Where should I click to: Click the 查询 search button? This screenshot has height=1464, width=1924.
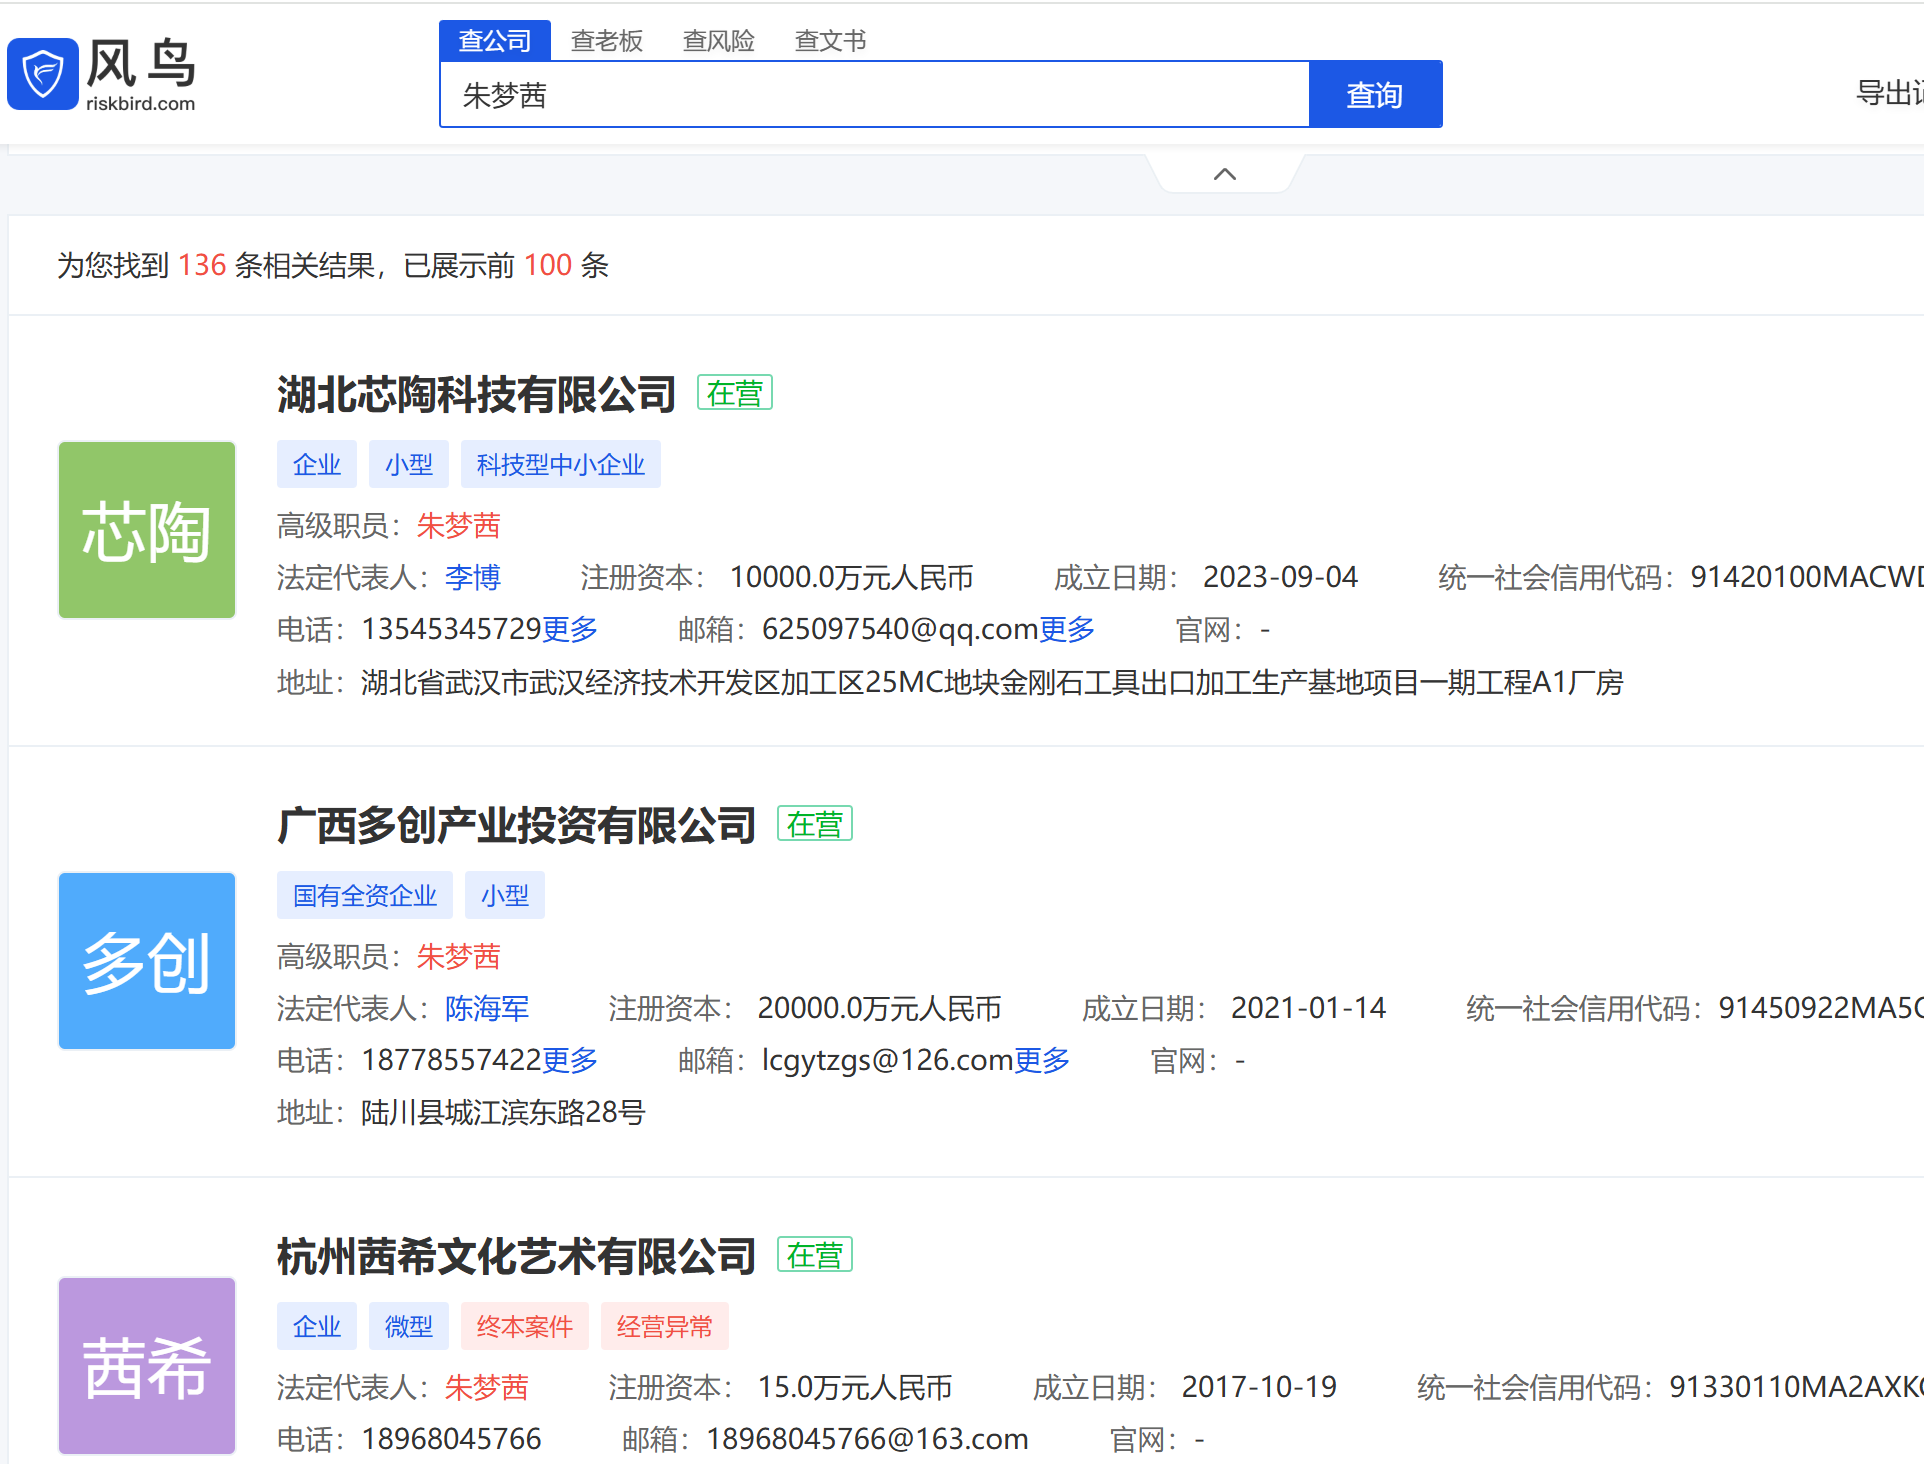tap(1374, 95)
